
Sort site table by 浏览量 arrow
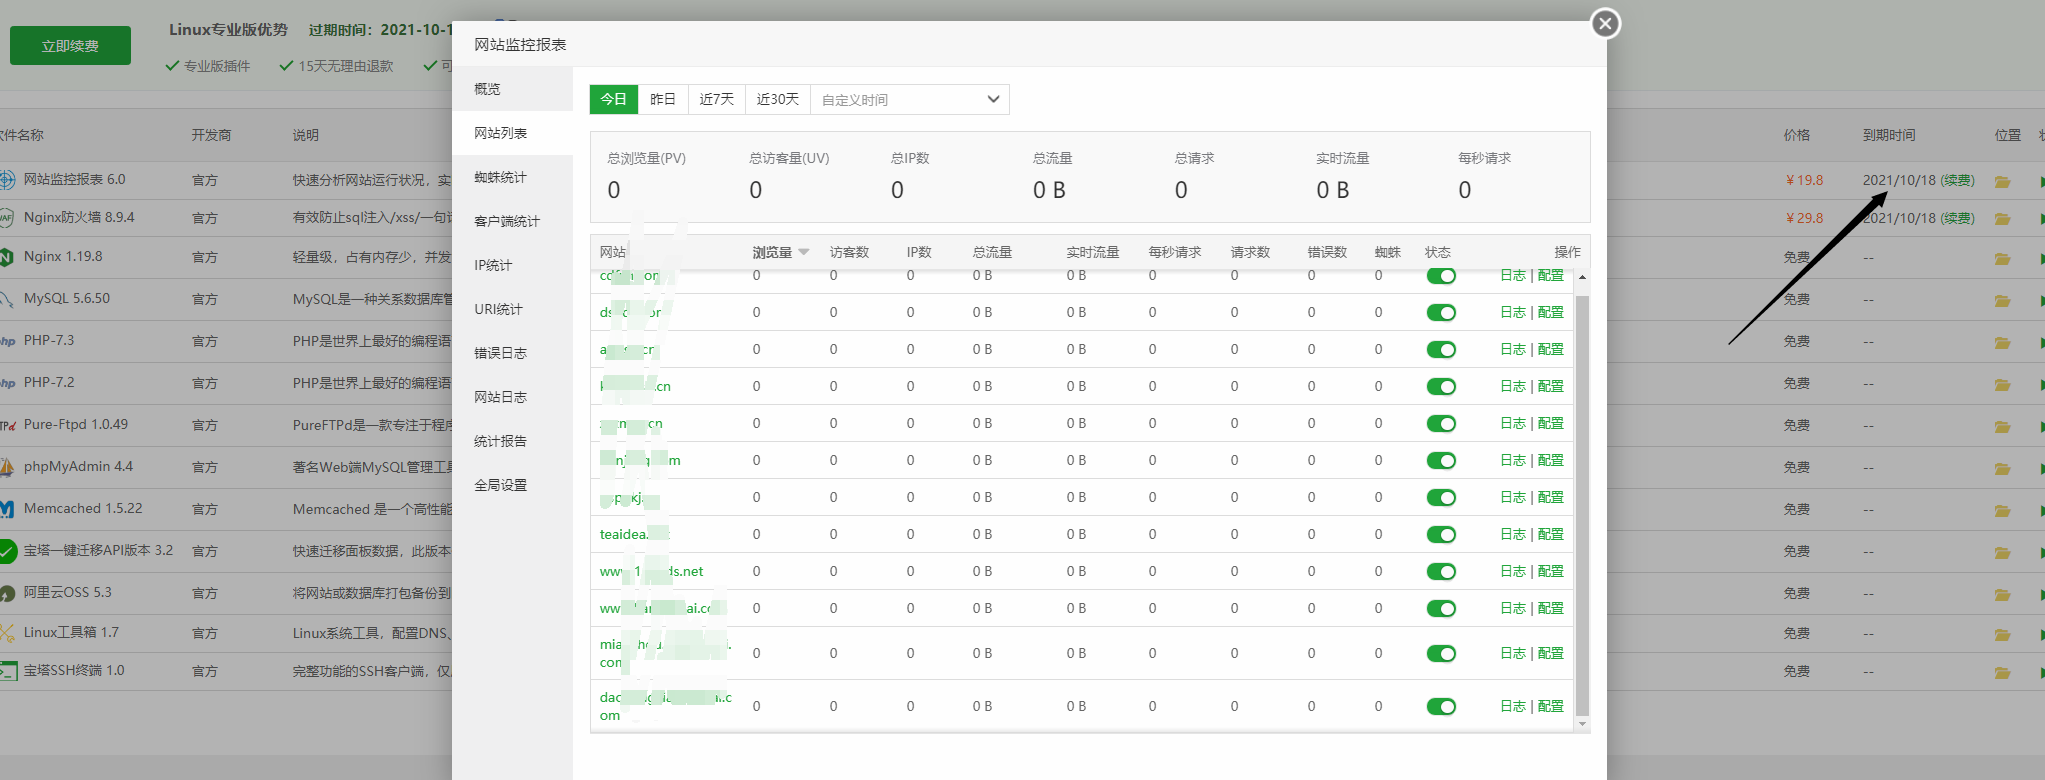[804, 252]
